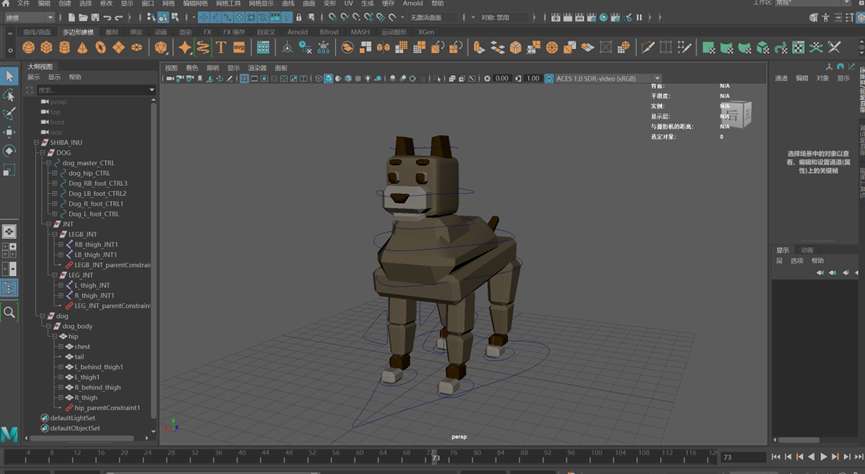
Task: Toggle select by component type icon
Action: click(x=175, y=18)
